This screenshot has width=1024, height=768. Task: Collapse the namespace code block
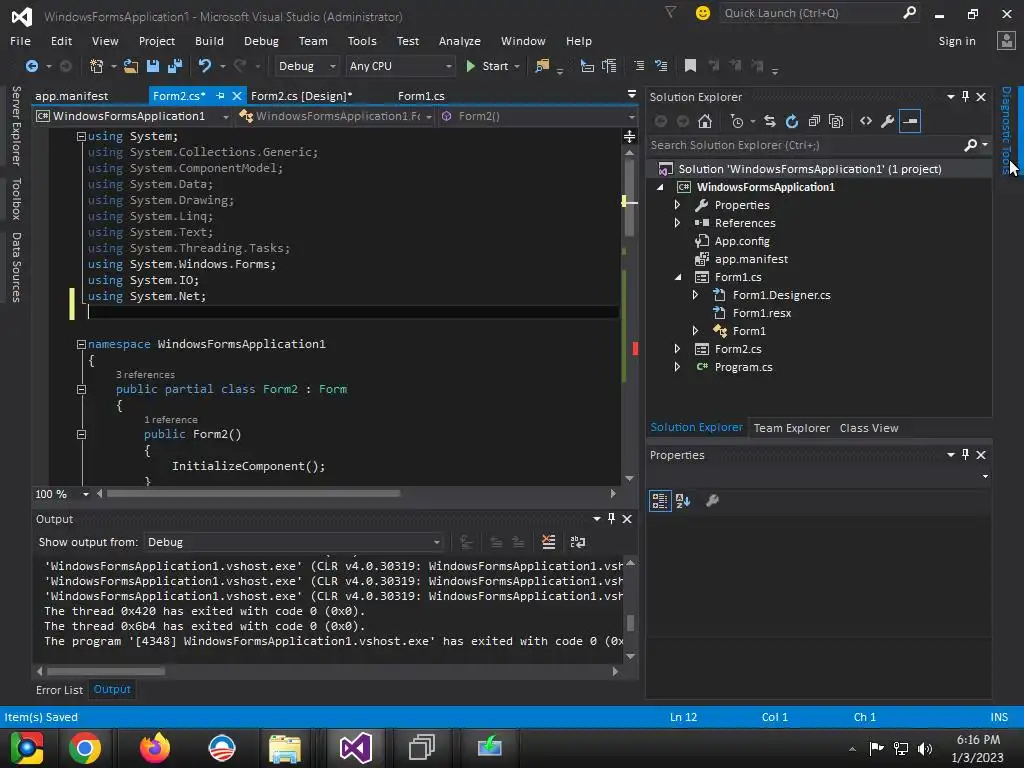(x=81, y=344)
